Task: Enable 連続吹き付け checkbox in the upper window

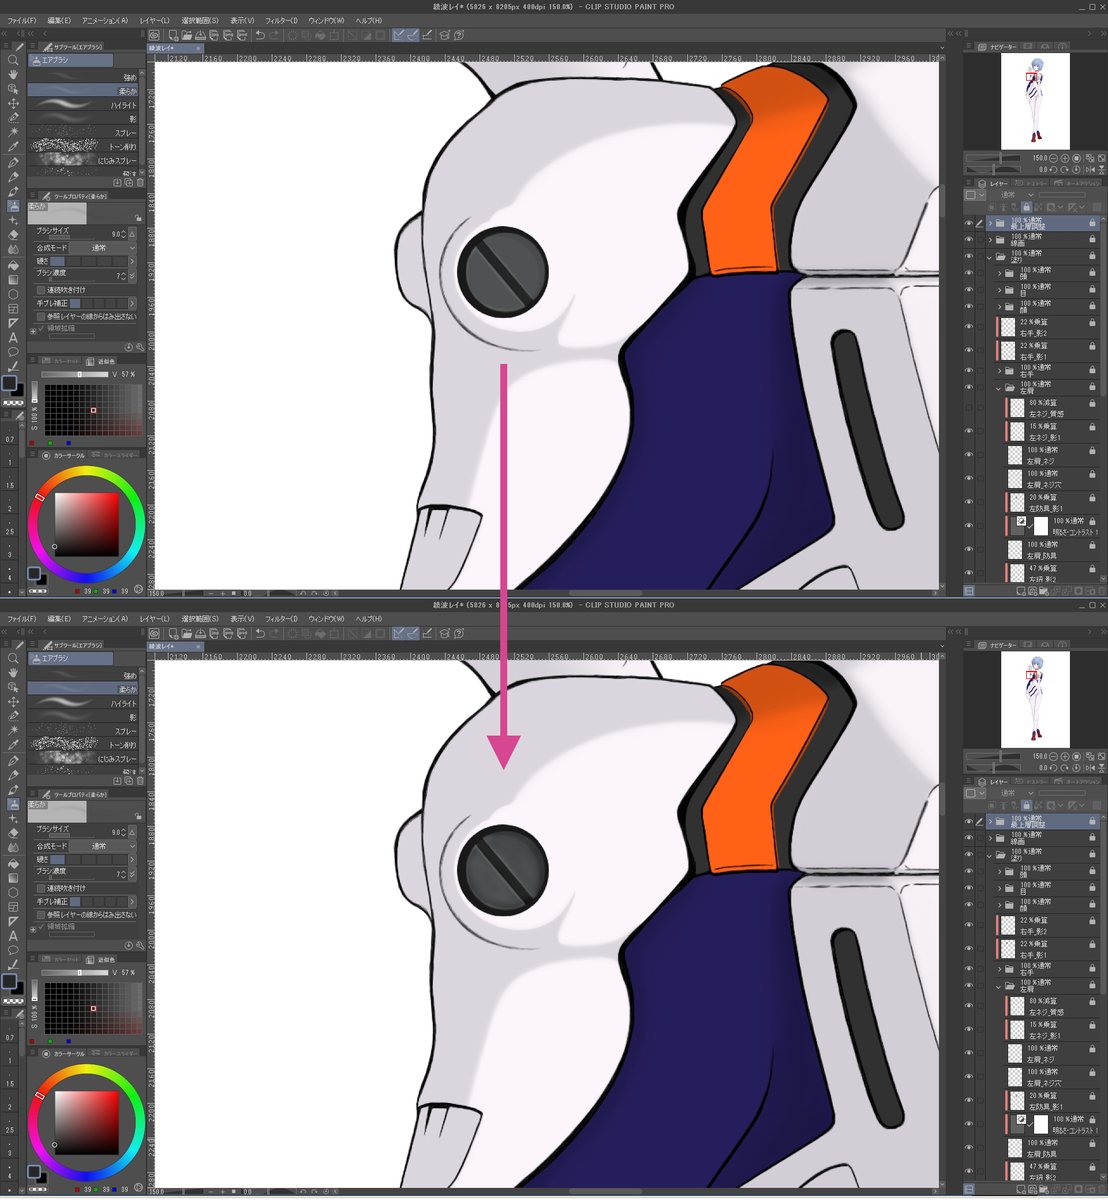Action: pyautogui.click(x=39, y=290)
